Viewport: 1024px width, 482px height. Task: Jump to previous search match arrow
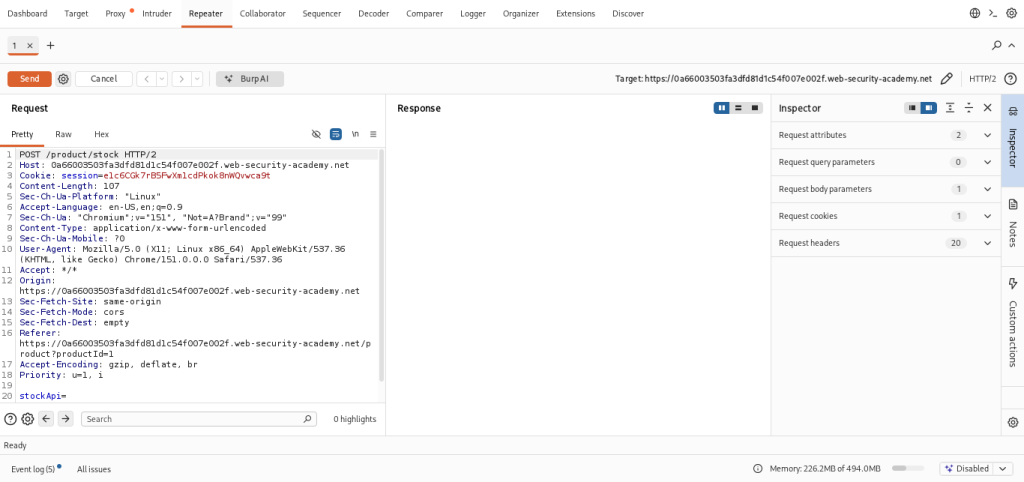[x=46, y=419]
